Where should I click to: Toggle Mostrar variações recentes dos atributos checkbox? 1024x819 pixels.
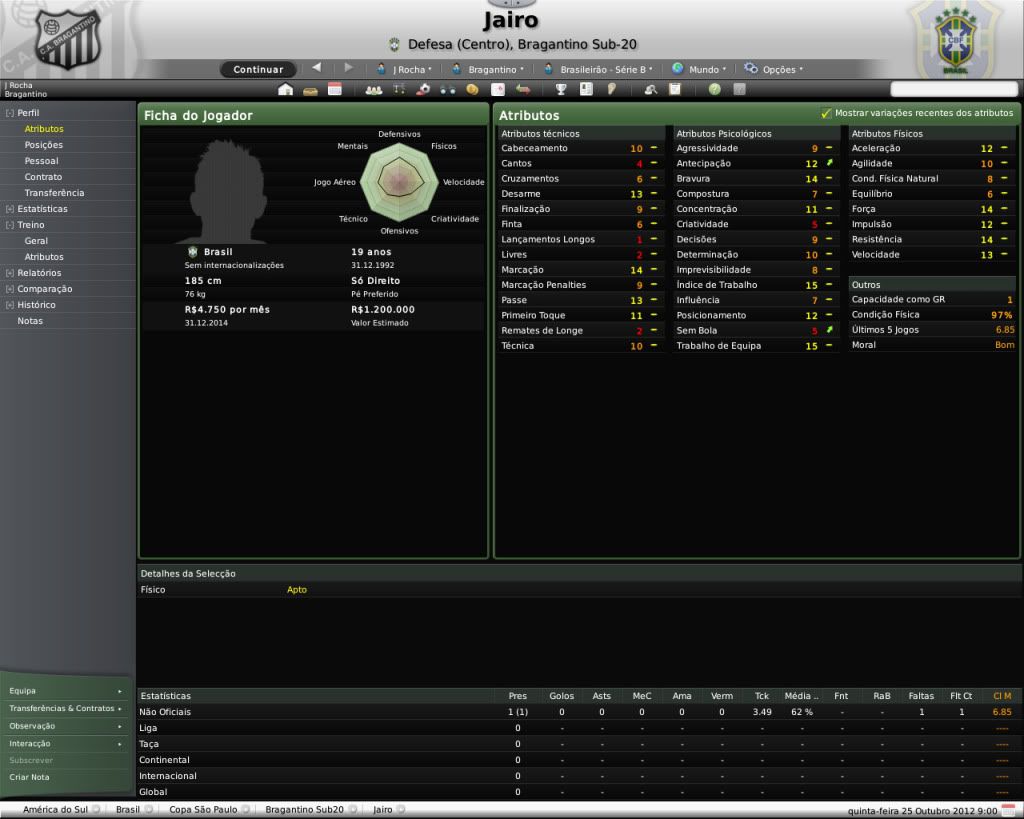pos(826,114)
